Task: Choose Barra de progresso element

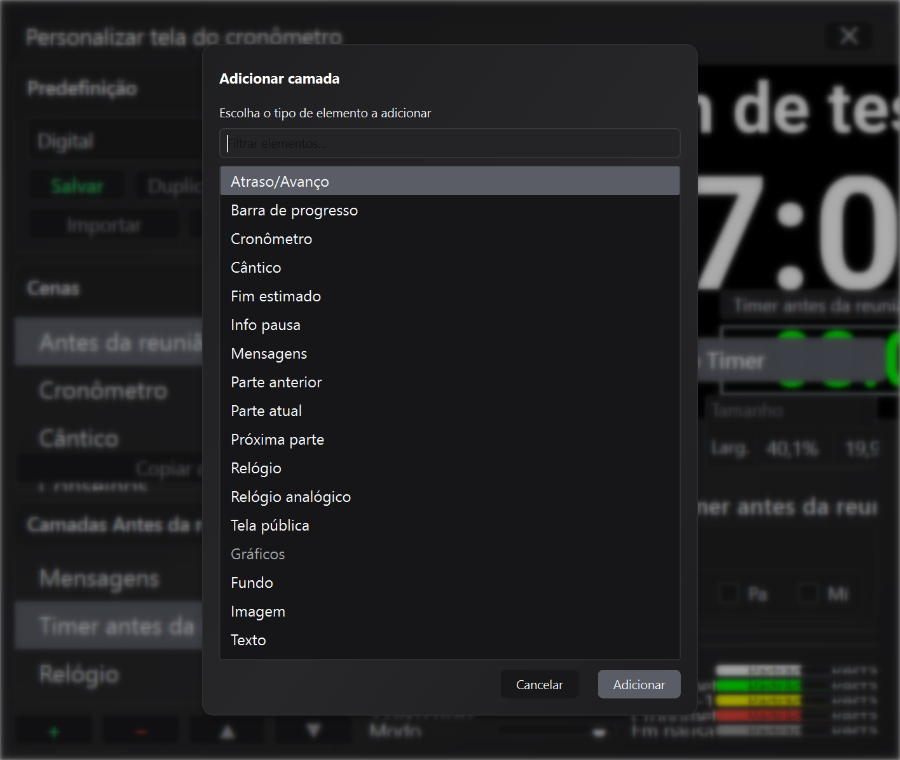Action: point(449,210)
